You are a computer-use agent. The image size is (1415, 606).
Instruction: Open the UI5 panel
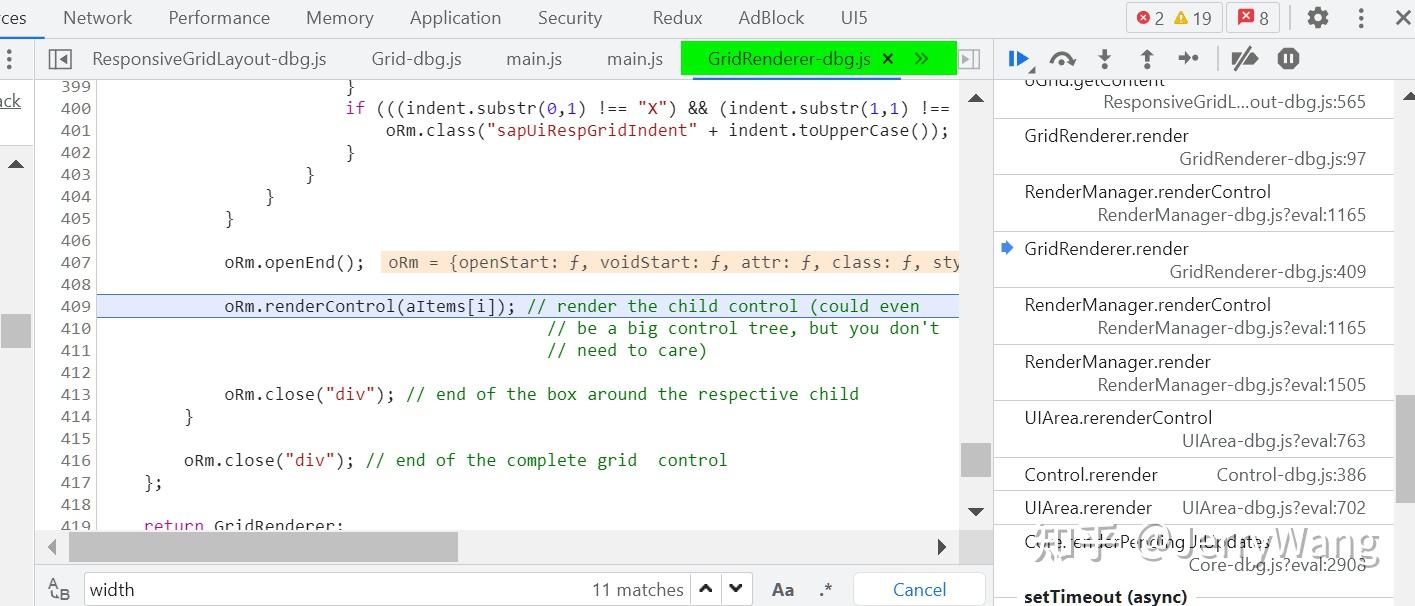click(x=854, y=18)
